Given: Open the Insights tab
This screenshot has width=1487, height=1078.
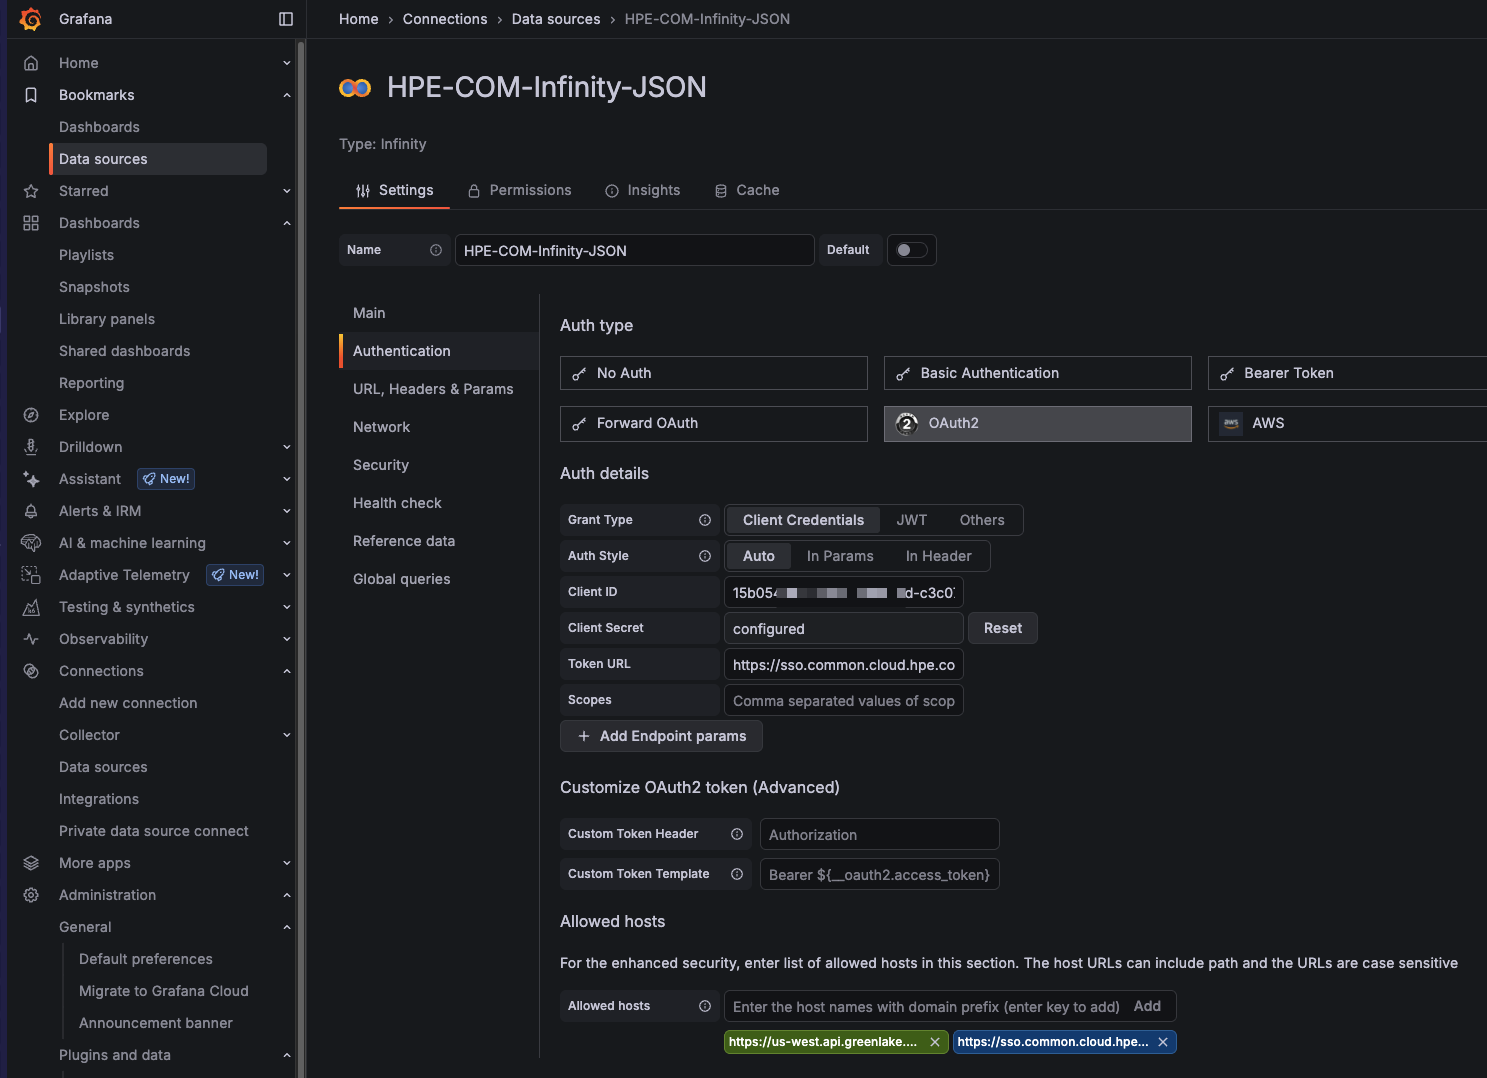Looking at the screenshot, I should pos(643,190).
